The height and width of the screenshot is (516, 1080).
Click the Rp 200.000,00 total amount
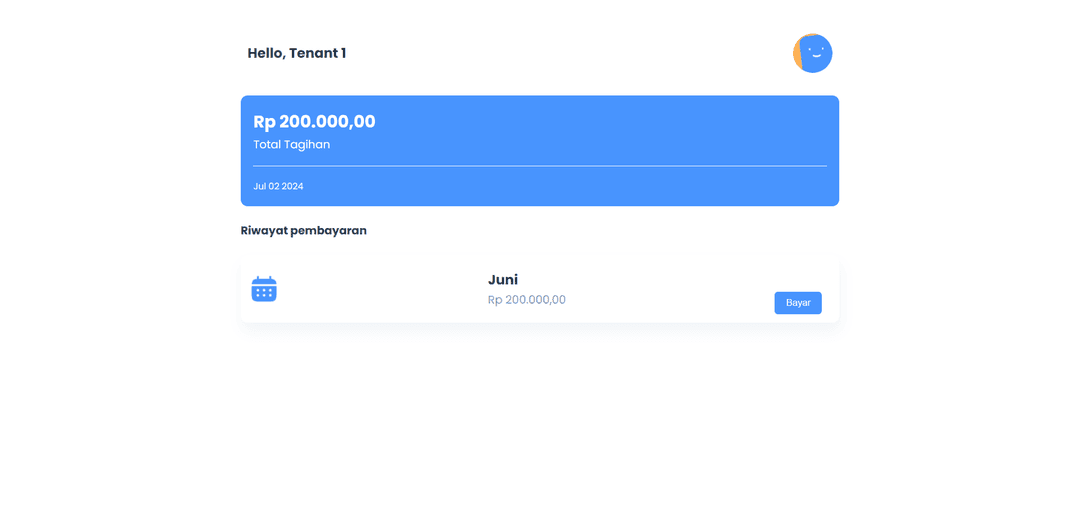tap(314, 121)
